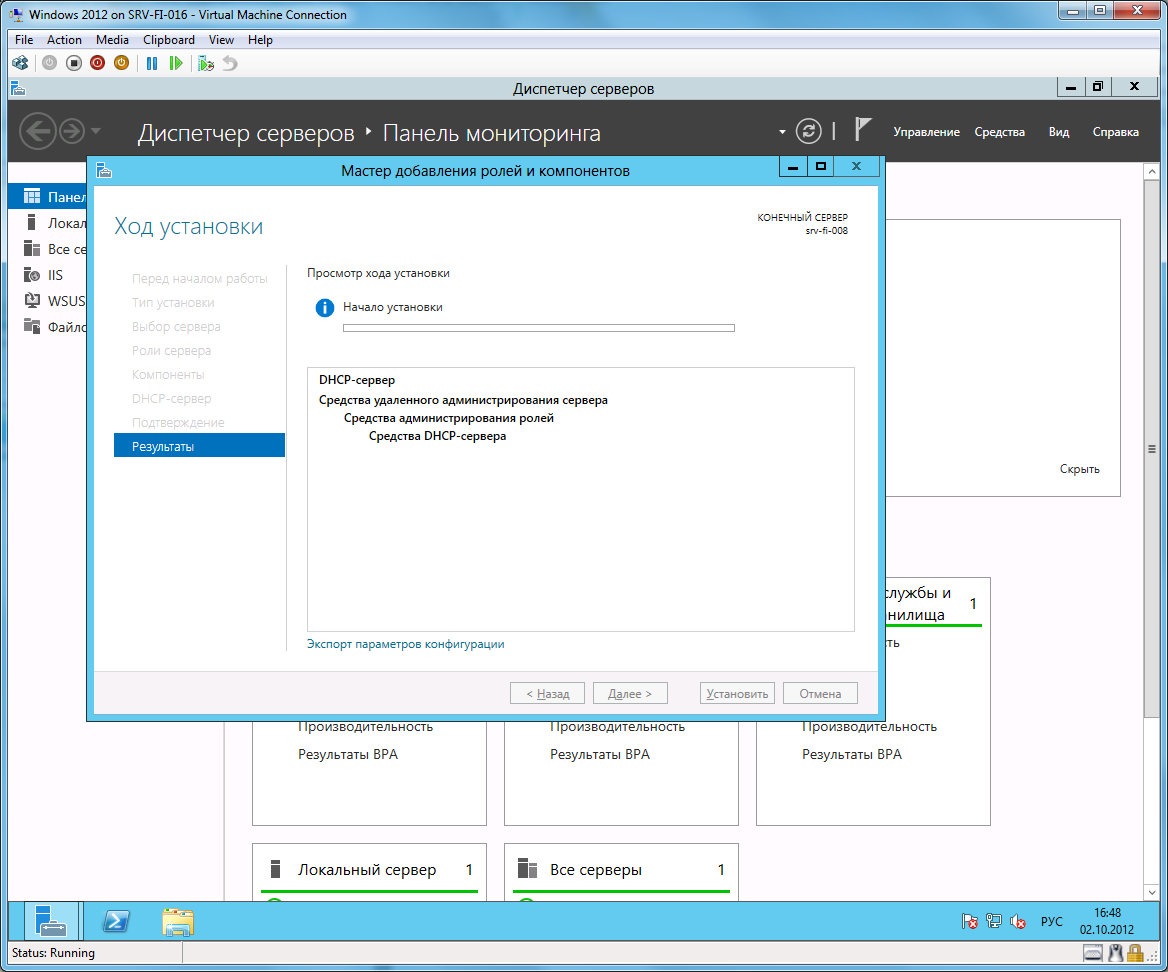
Task: Click the Отмена button
Action: [x=820, y=693]
